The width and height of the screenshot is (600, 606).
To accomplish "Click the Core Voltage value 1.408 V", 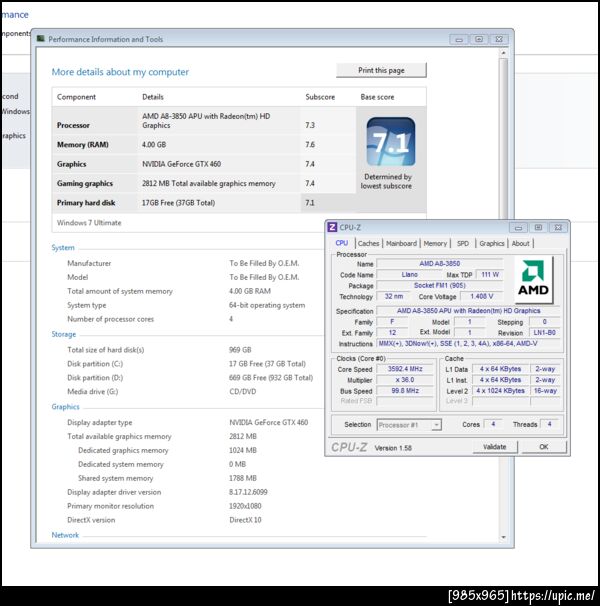I will coord(482,296).
